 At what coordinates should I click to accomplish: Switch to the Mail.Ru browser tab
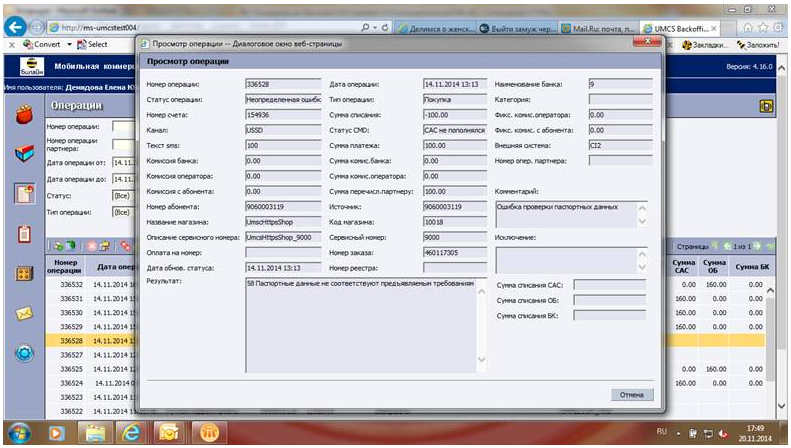[599, 29]
